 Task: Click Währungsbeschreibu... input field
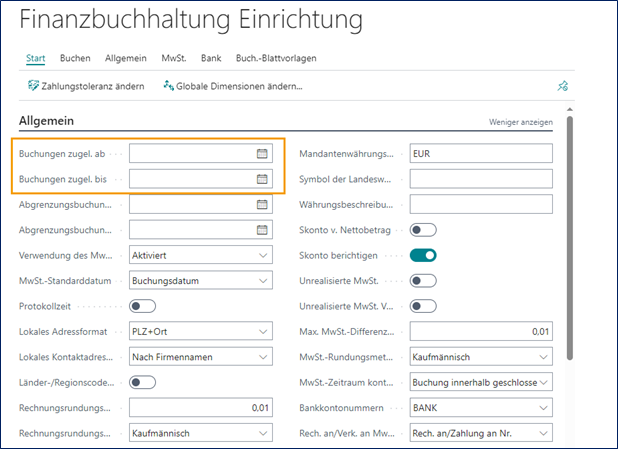481,205
